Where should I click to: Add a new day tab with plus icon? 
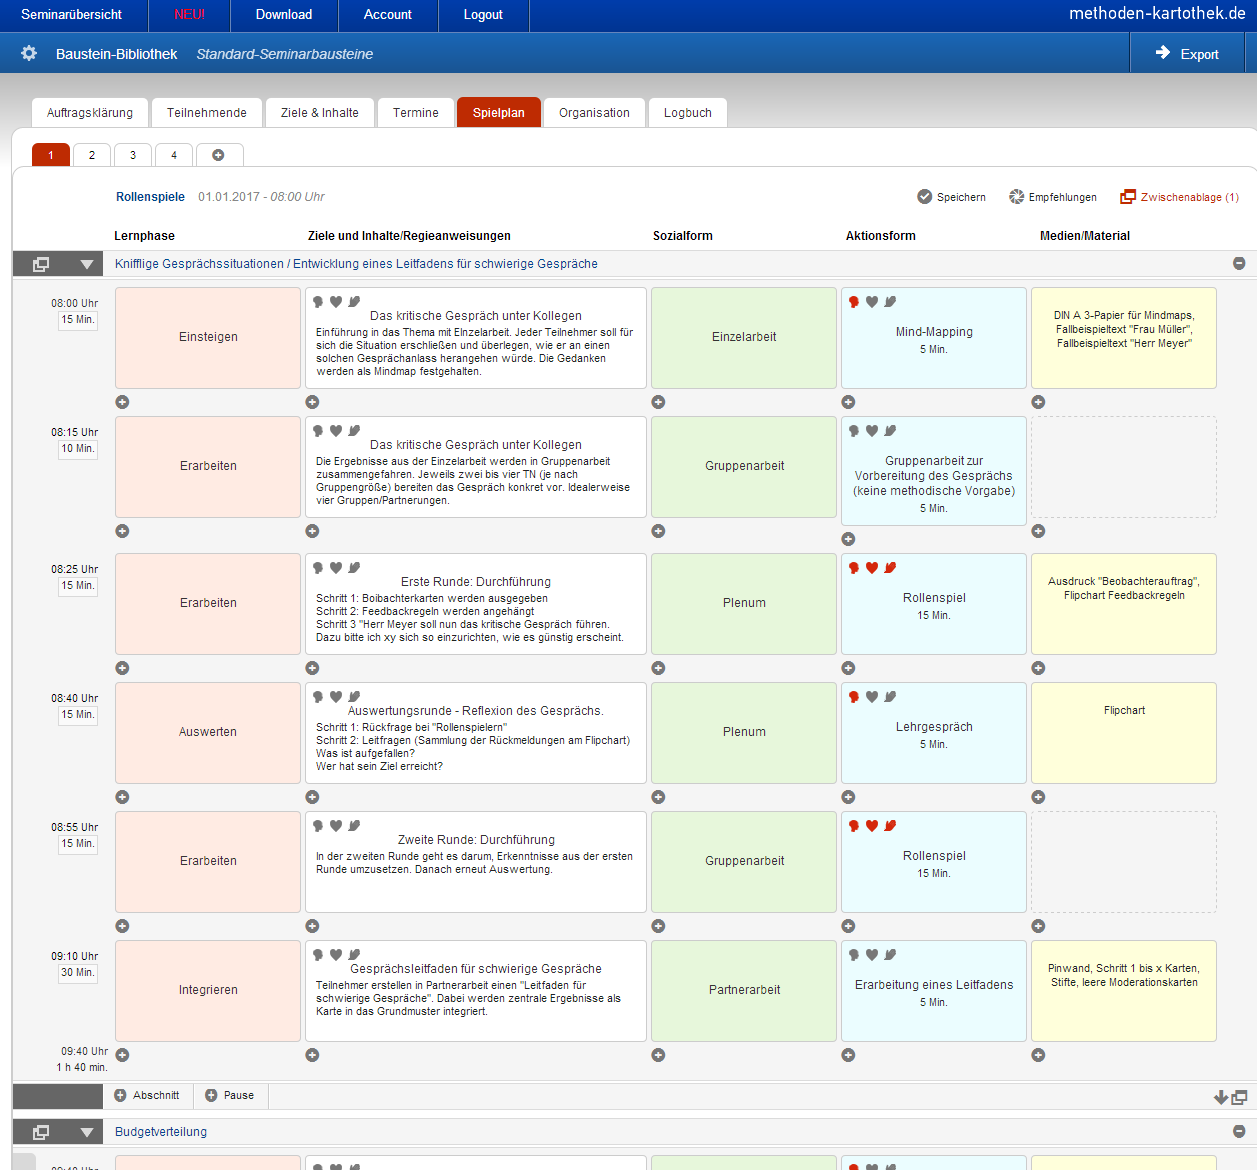218,155
